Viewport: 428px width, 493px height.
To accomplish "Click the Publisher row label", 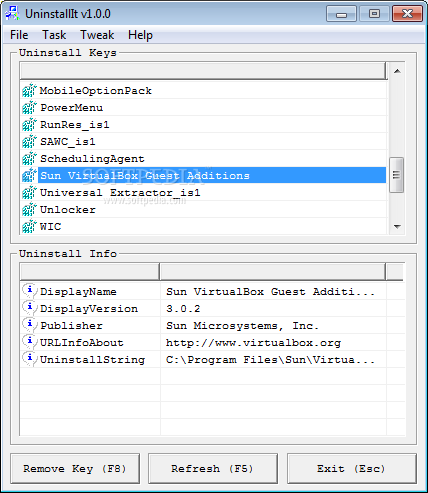I will 71,326.
